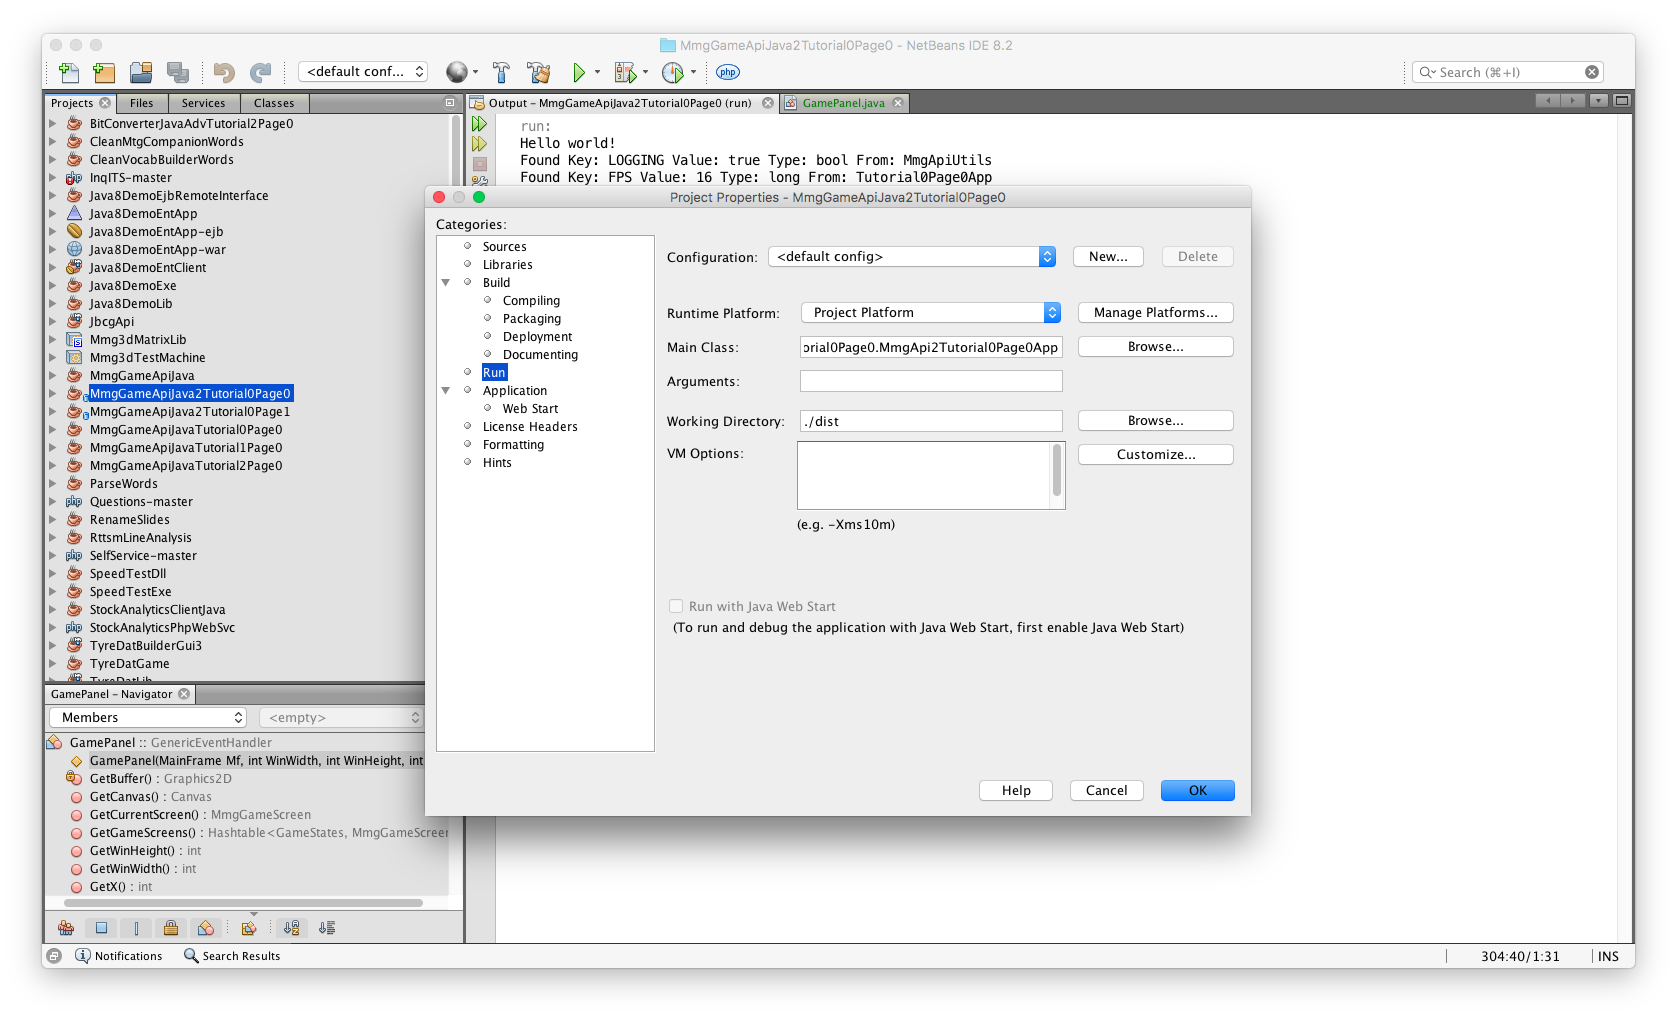The width and height of the screenshot is (1677, 1018).
Task: Click the Manage Platforms... button
Action: click(x=1155, y=313)
